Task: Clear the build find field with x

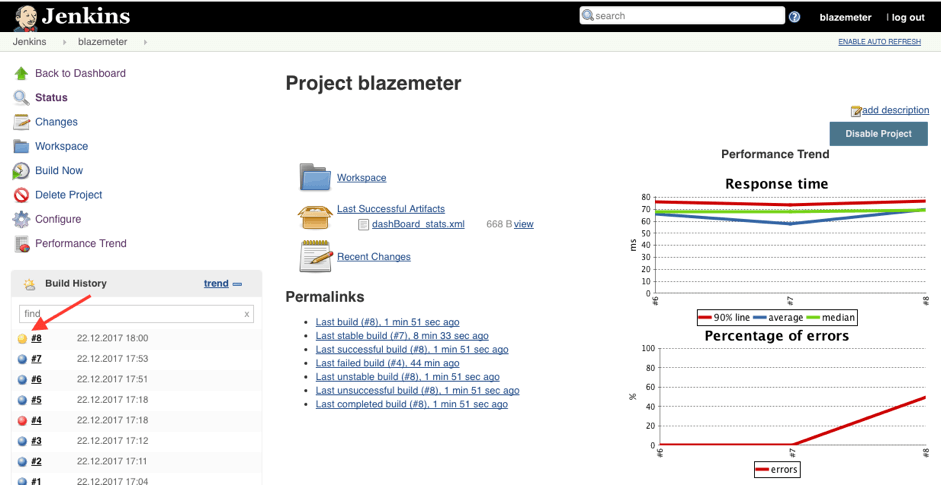Action: click(x=247, y=314)
